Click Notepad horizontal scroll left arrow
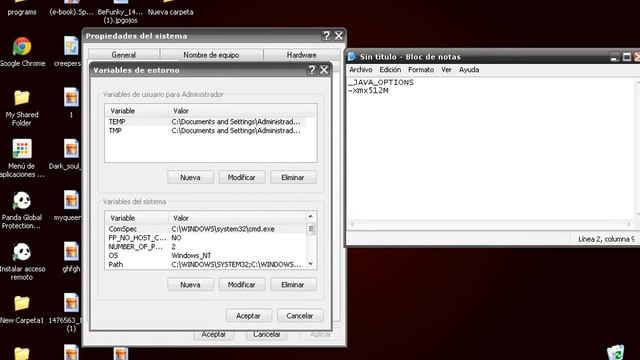The height and width of the screenshot is (360, 640). 352,224
